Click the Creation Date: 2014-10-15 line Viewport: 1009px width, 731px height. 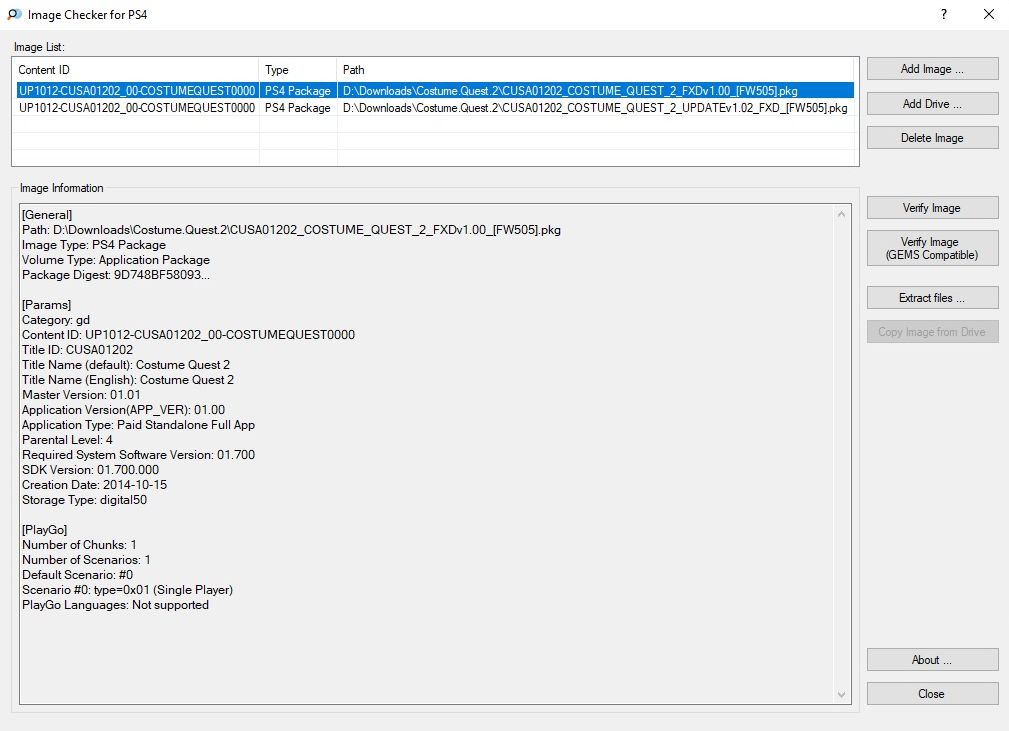pos(95,485)
